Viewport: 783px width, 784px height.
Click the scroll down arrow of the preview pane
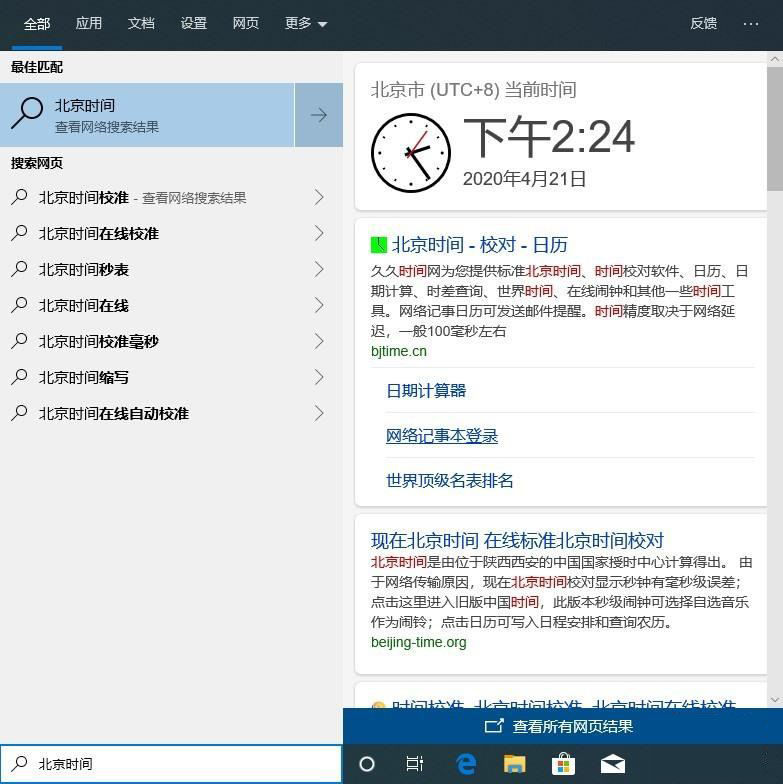pyautogui.click(x=774, y=700)
